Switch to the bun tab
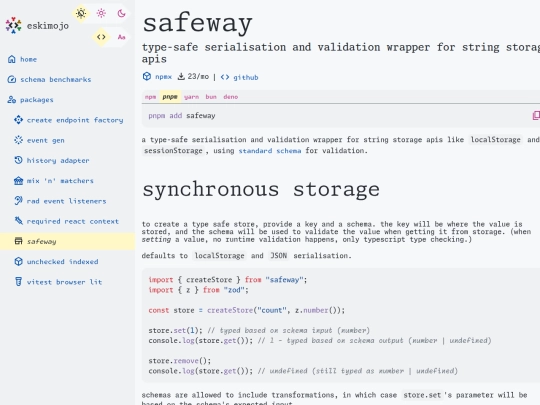The width and height of the screenshot is (540, 405). 211,97
